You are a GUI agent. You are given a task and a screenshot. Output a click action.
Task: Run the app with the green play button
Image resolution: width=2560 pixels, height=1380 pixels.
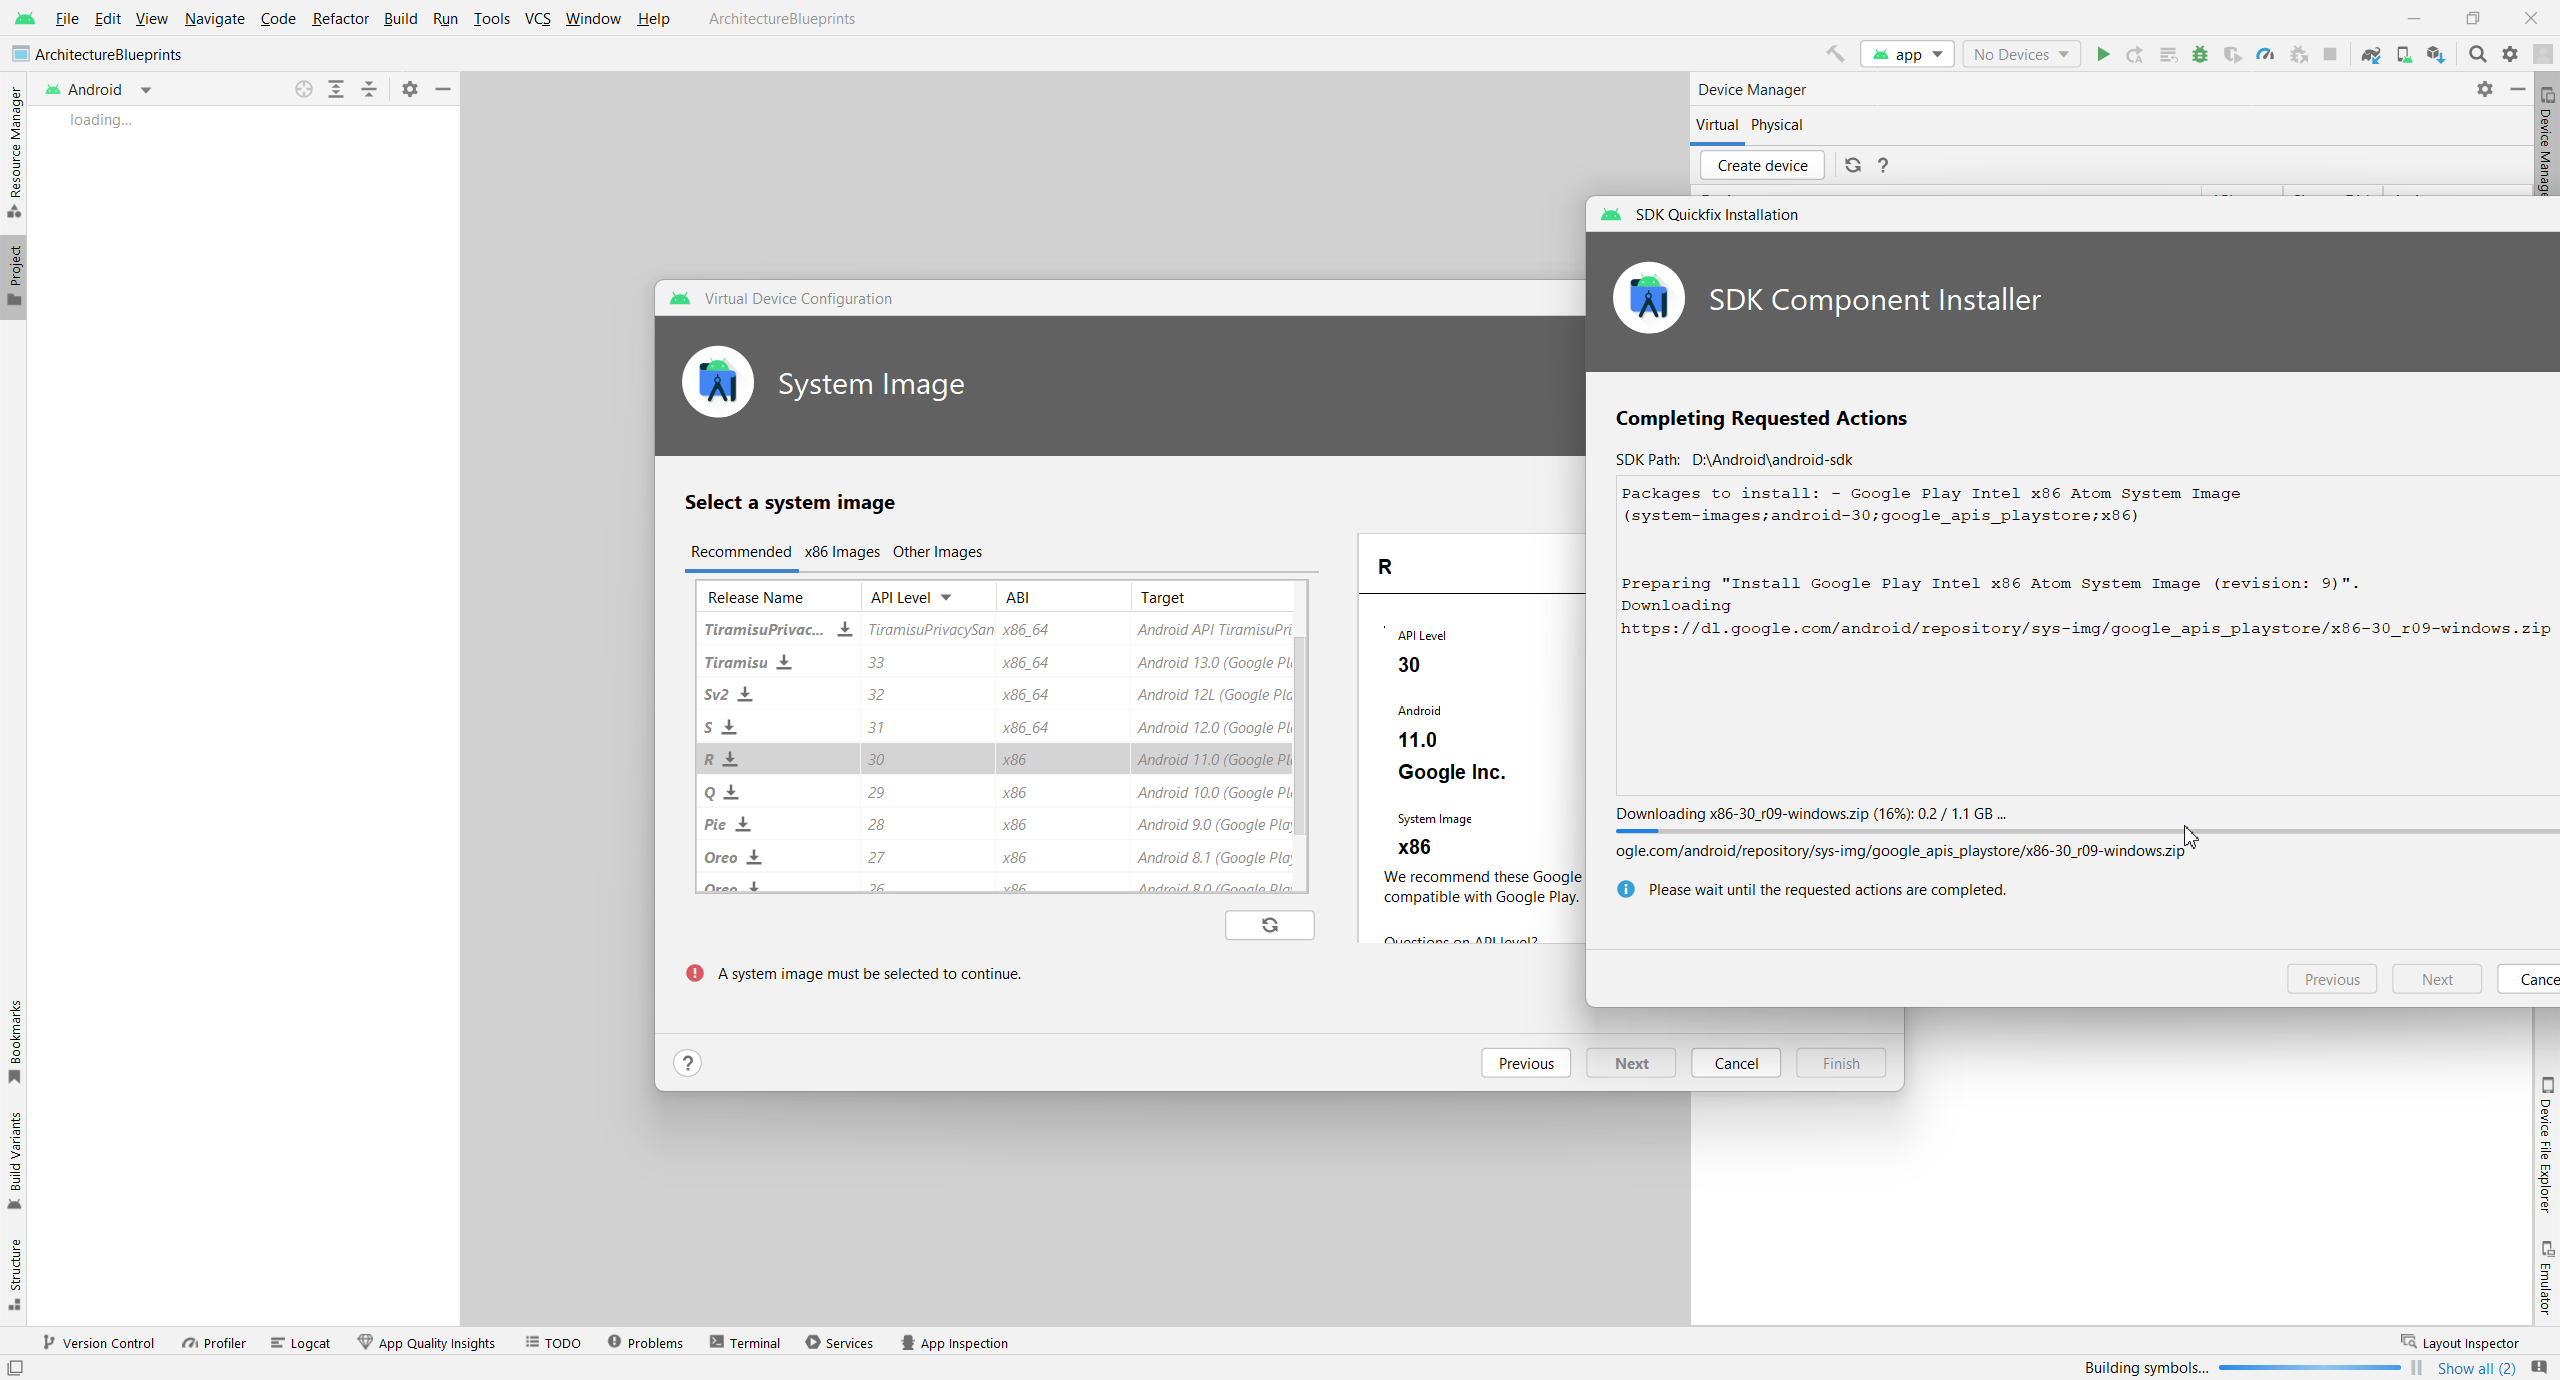(x=2102, y=54)
